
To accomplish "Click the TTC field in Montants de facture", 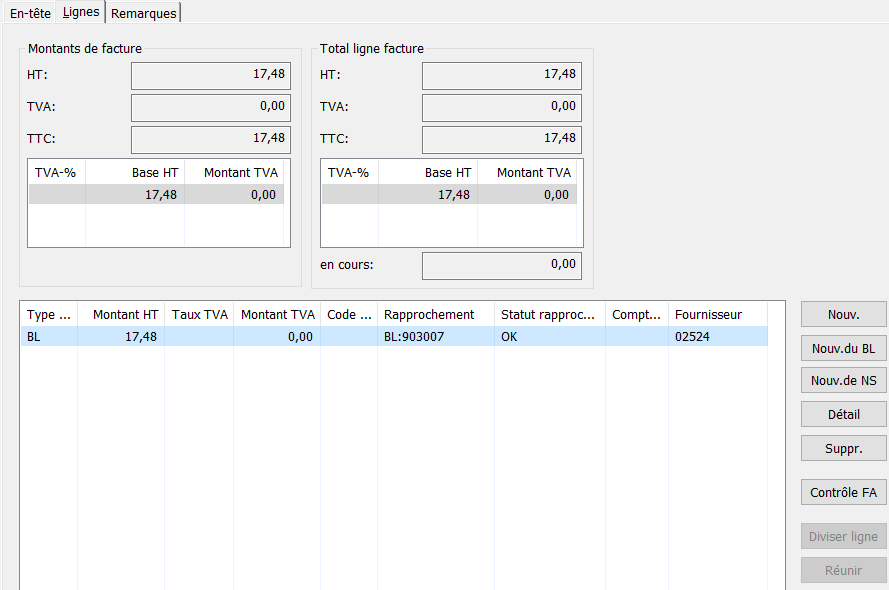I will pyautogui.click(x=211, y=139).
